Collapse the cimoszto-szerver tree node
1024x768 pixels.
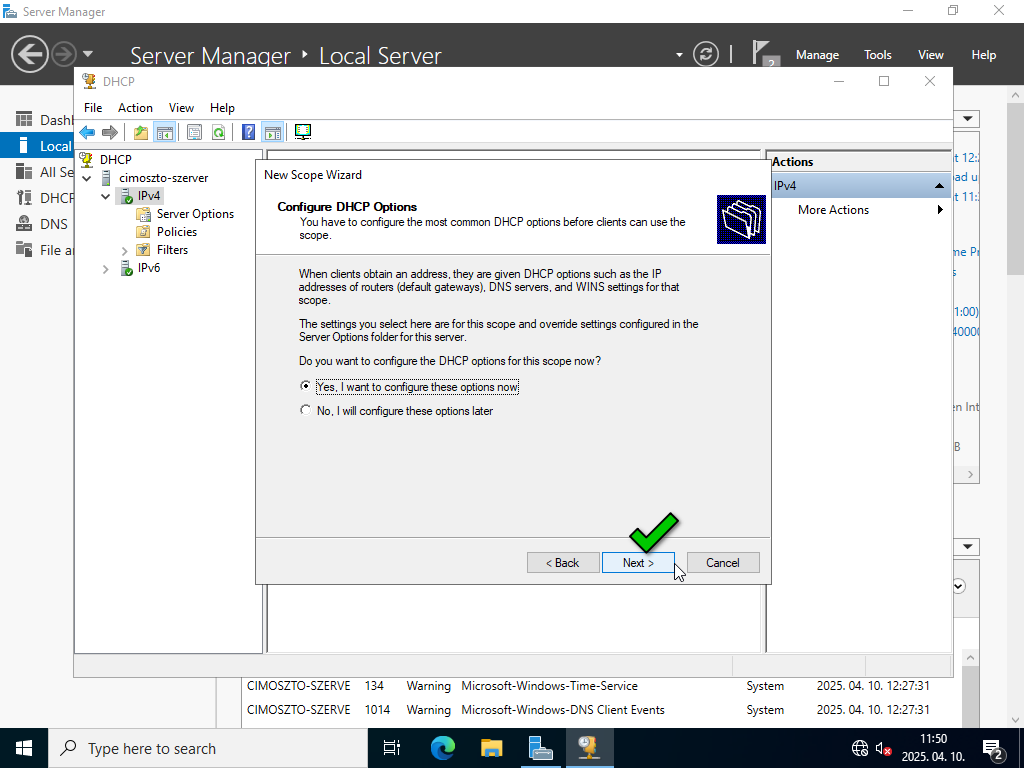pos(87,178)
